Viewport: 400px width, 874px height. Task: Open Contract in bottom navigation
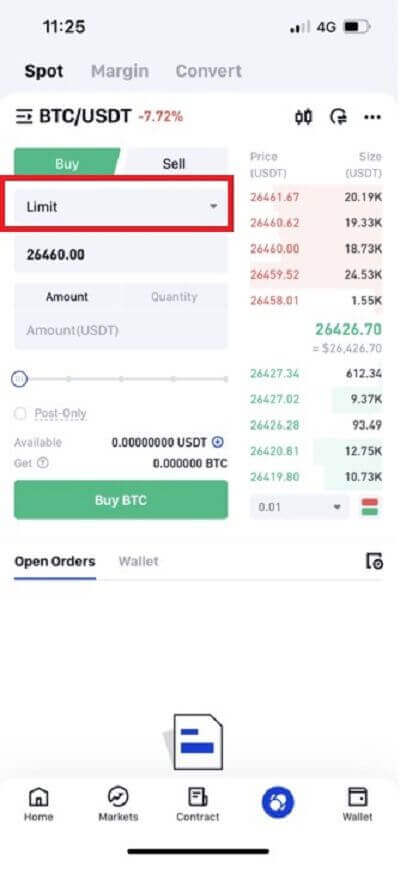(x=198, y=804)
